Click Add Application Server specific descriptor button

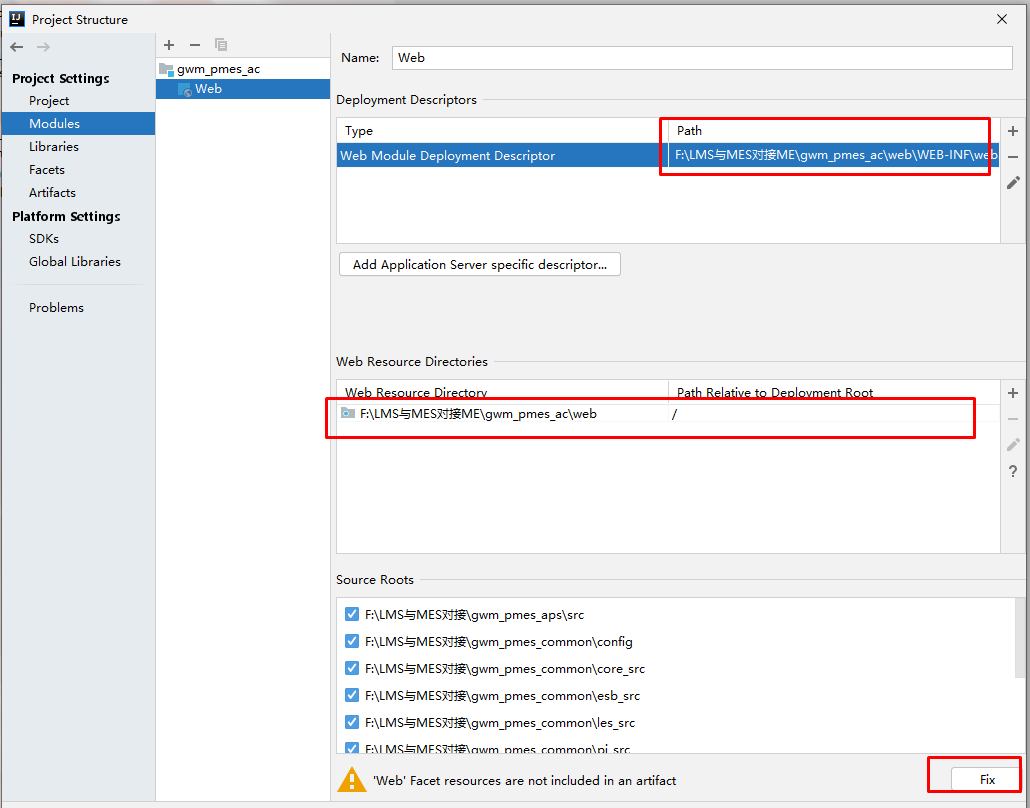click(x=480, y=264)
